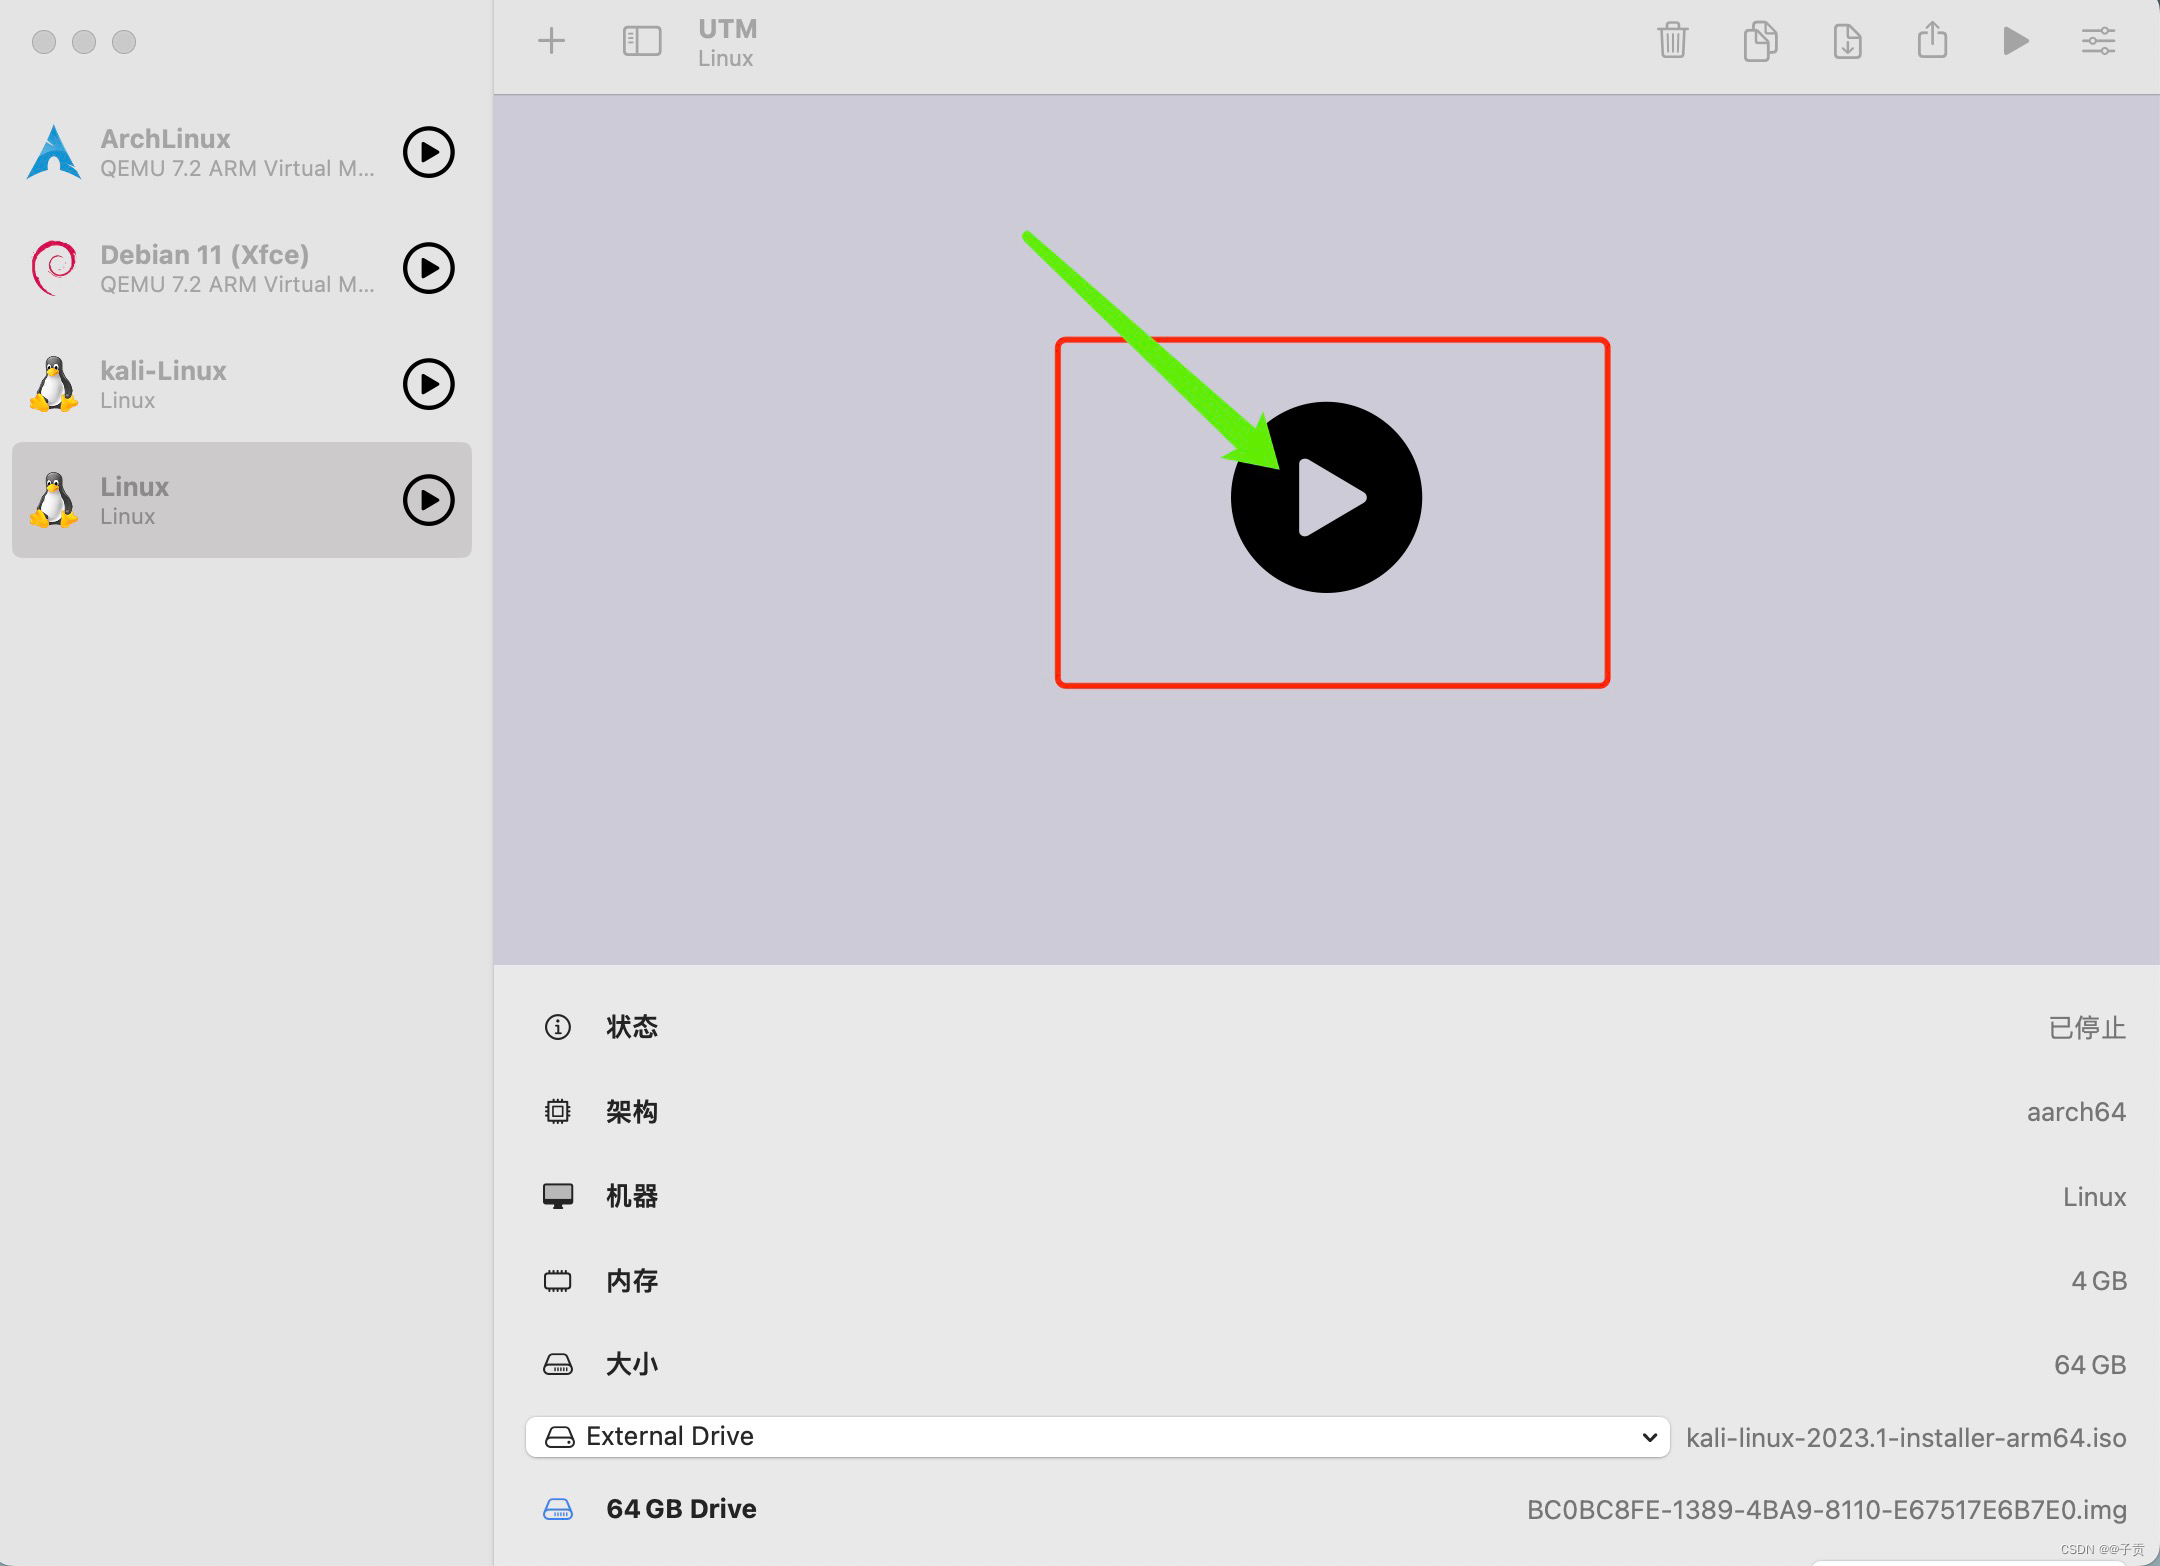This screenshot has height=1566, width=2160.
Task: Click the 已停止 status value
Action: pyautogui.click(x=2087, y=1027)
